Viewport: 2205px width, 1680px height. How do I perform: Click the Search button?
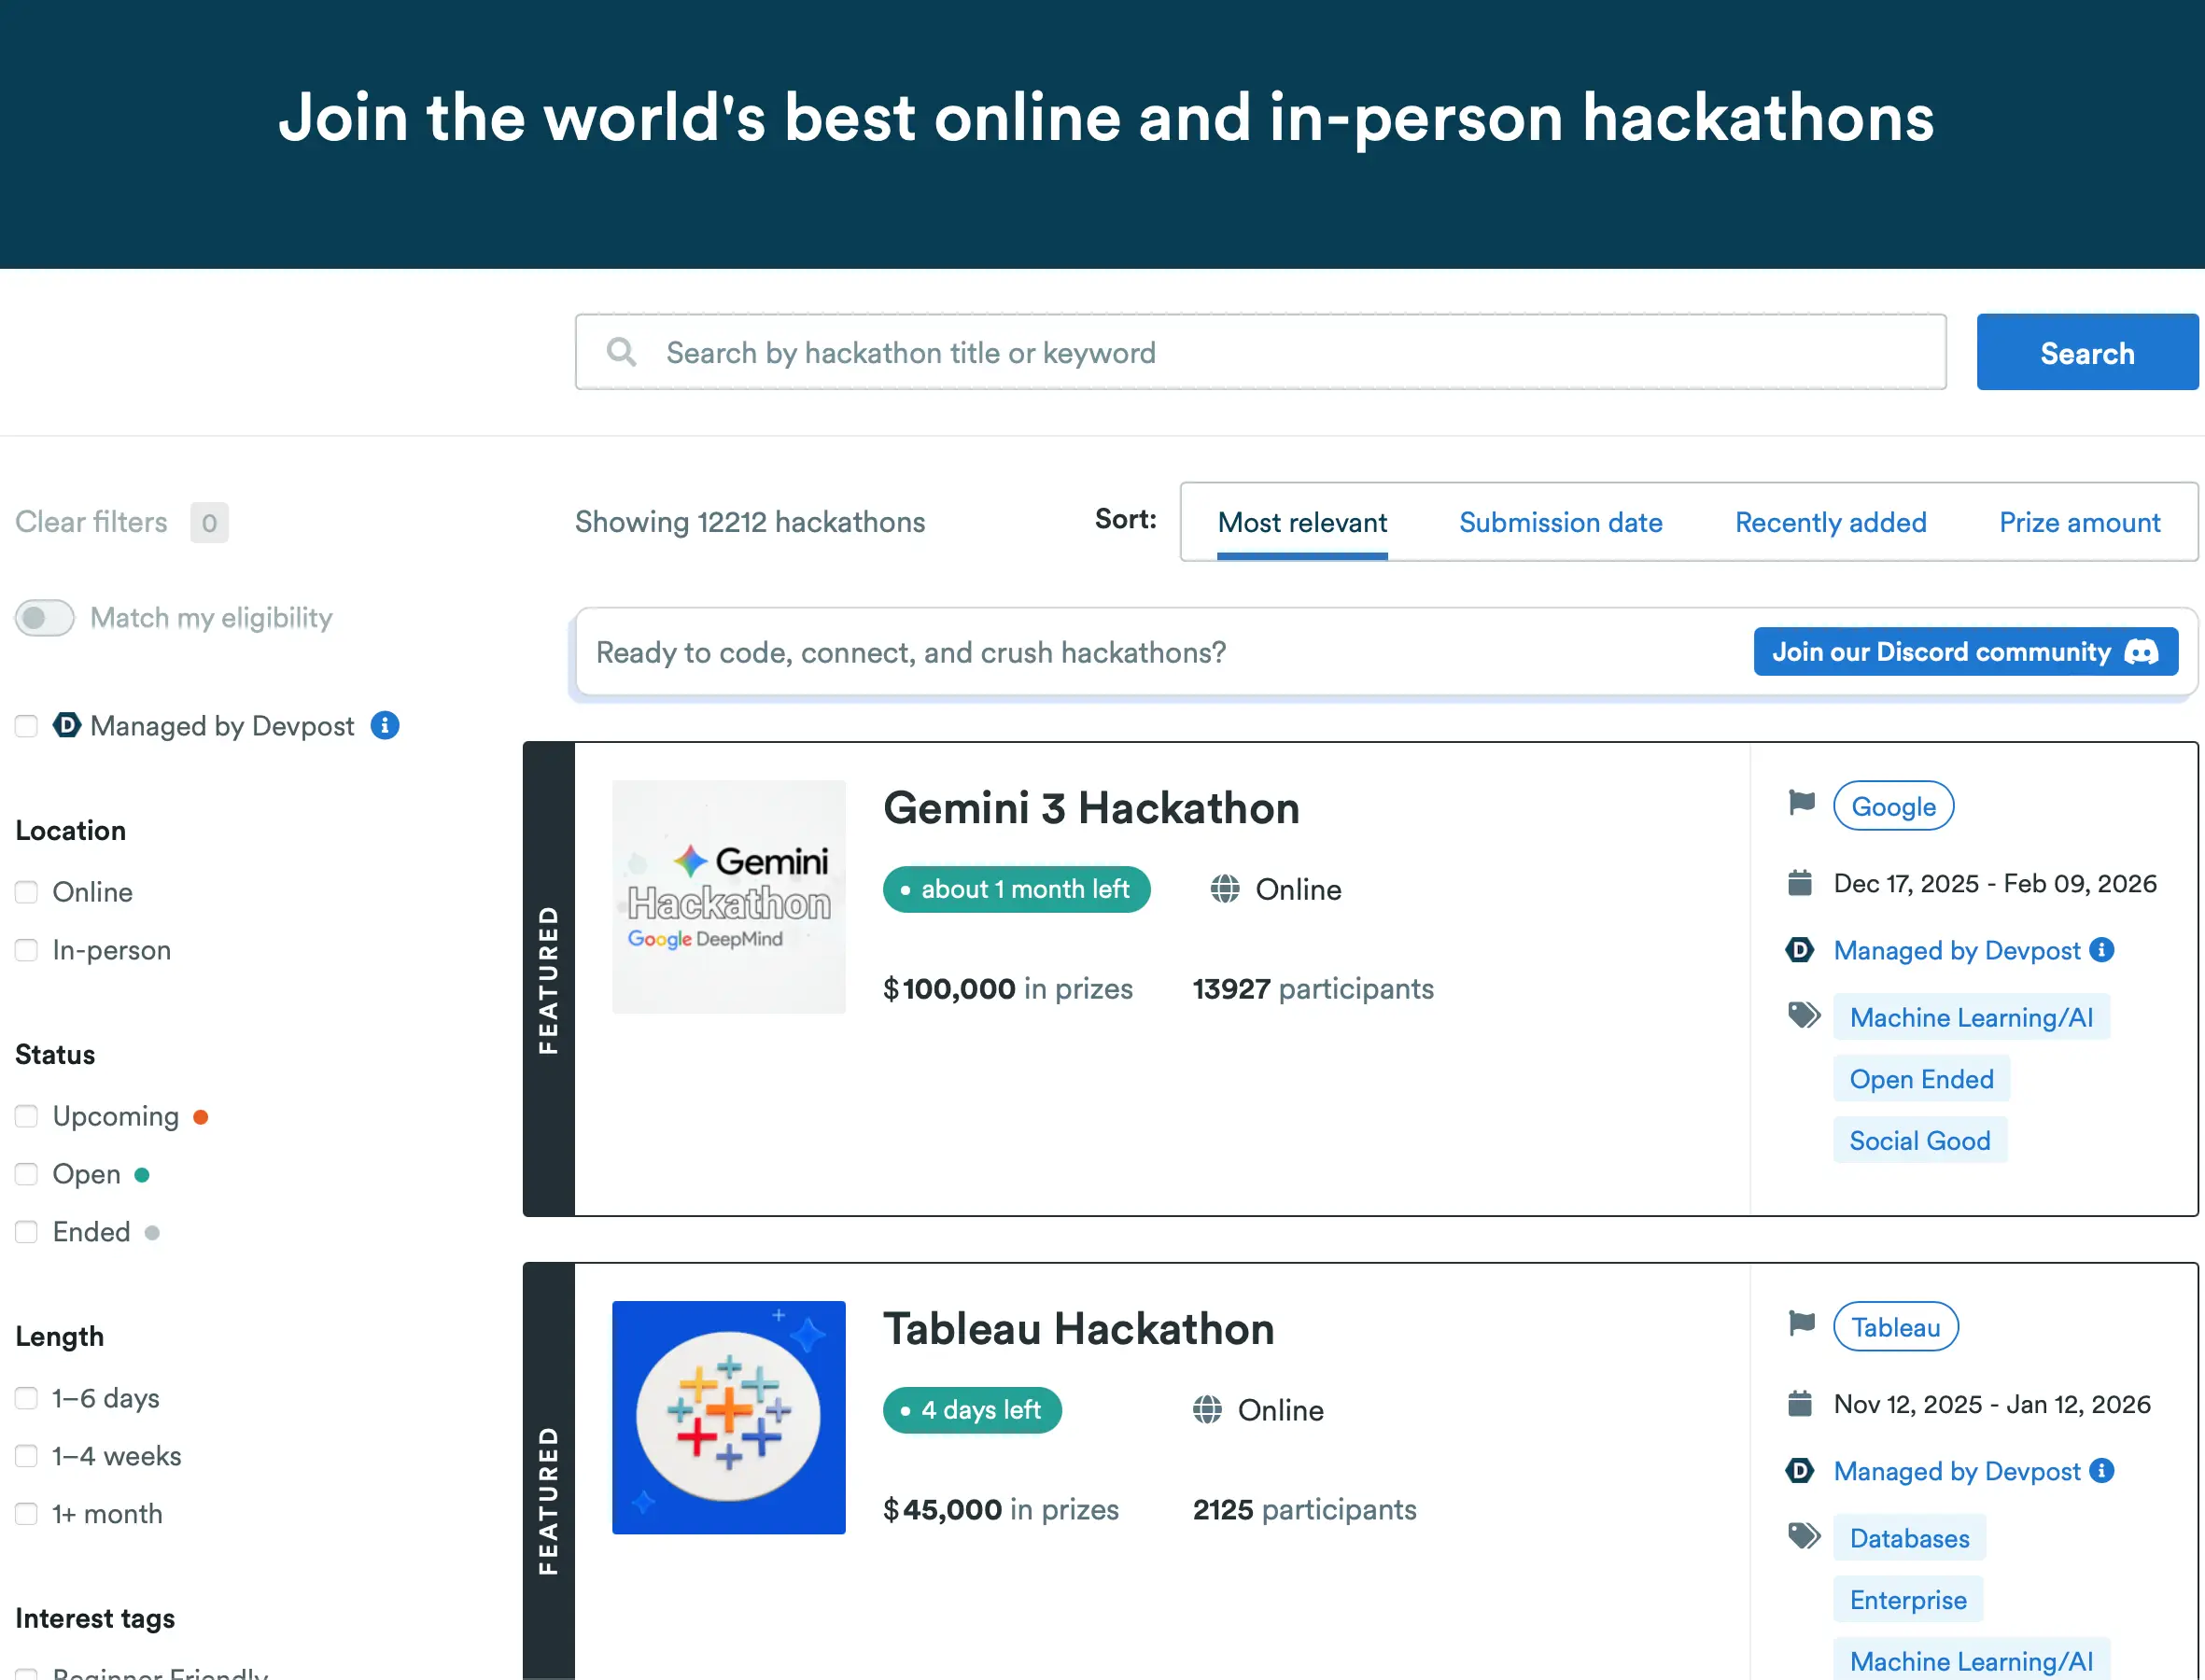2086,352
